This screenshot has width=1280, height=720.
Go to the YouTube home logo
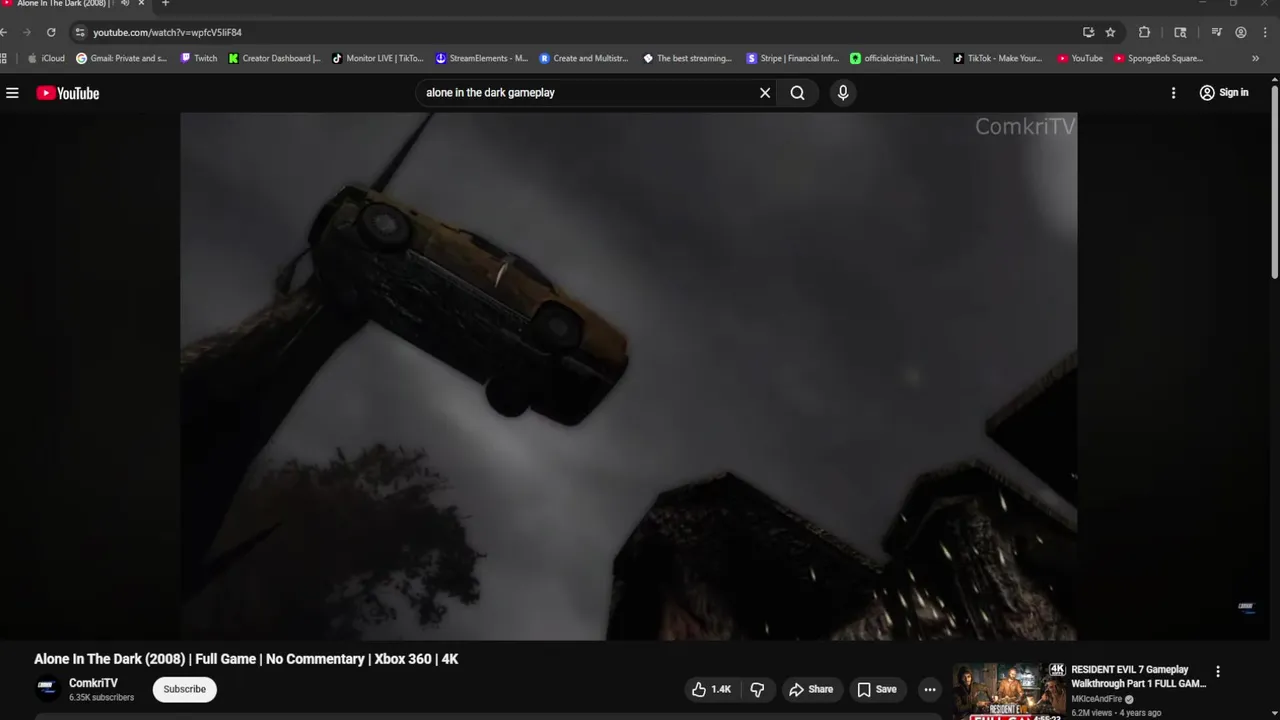(68, 93)
